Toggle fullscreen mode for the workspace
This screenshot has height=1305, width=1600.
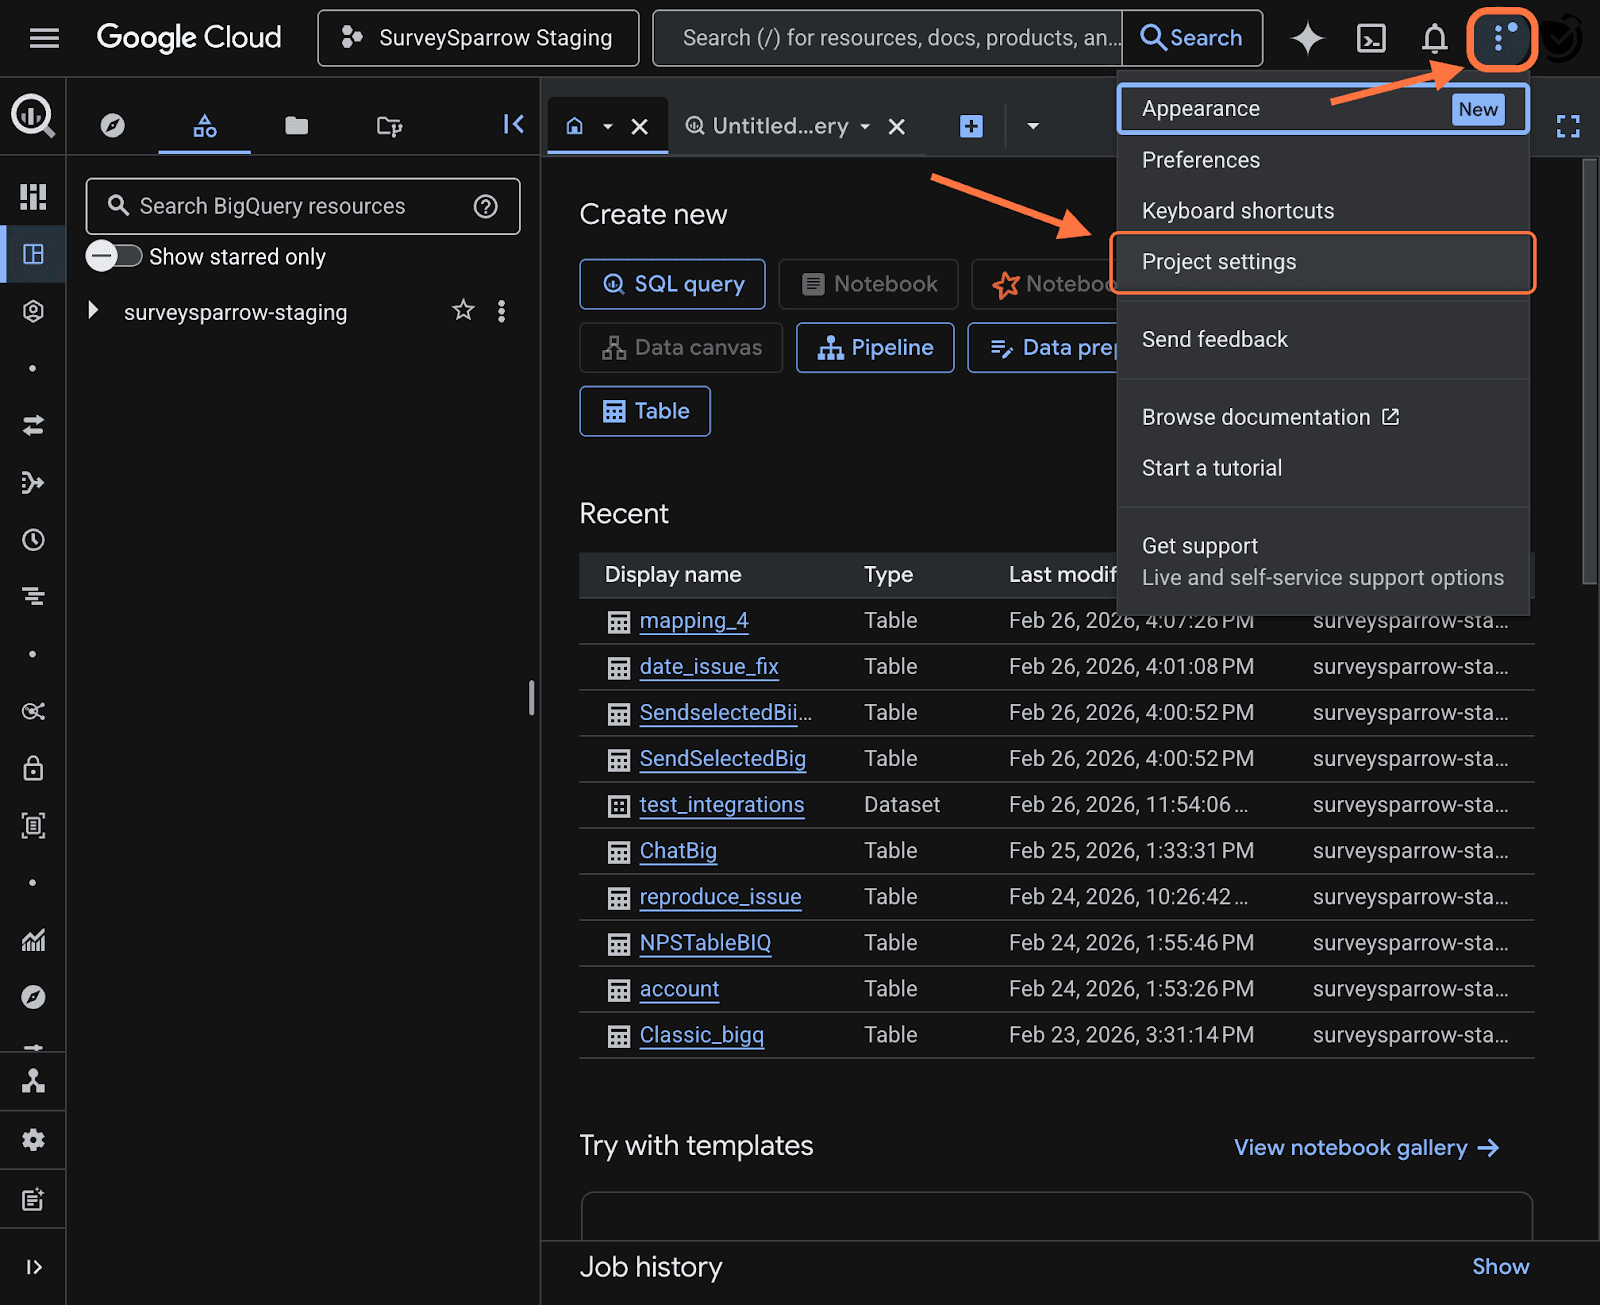(x=1568, y=126)
